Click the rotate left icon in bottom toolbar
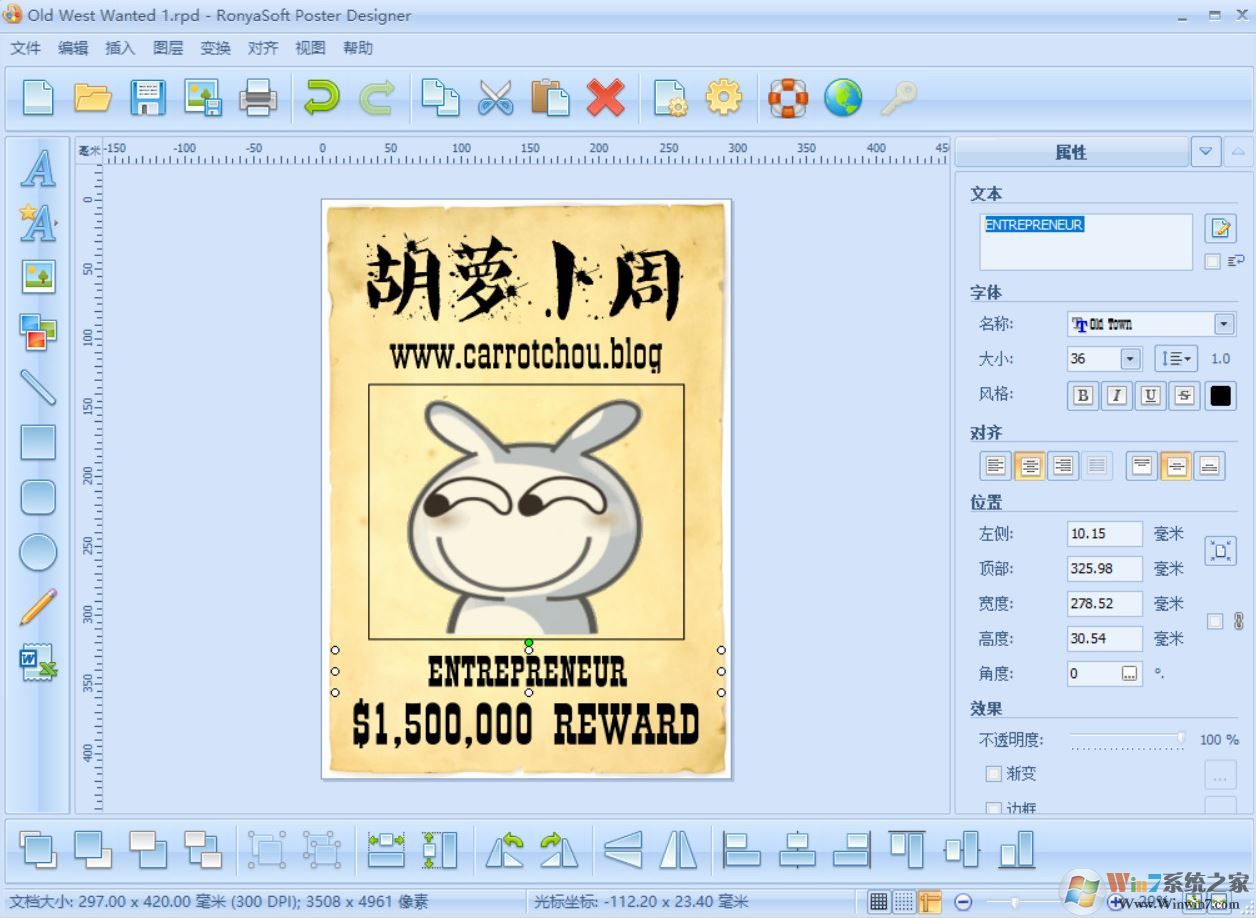Viewport: 1256px width, 918px height. pos(506,850)
